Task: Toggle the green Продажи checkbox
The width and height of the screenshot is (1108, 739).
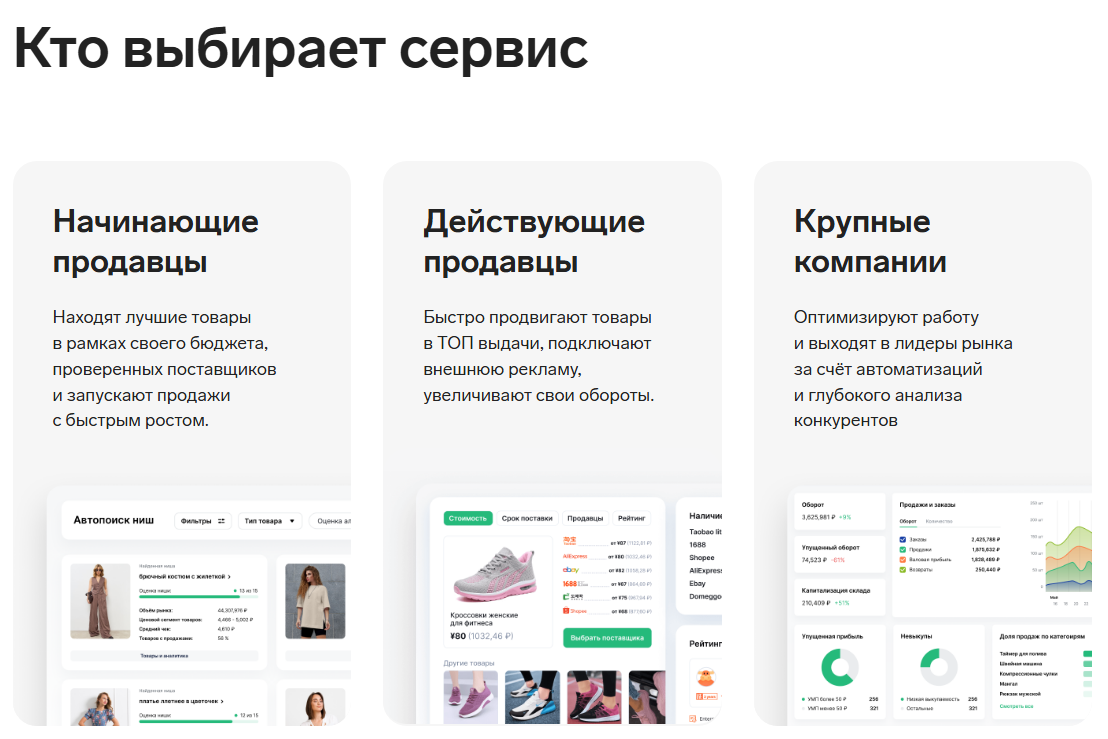Action: [x=902, y=549]
